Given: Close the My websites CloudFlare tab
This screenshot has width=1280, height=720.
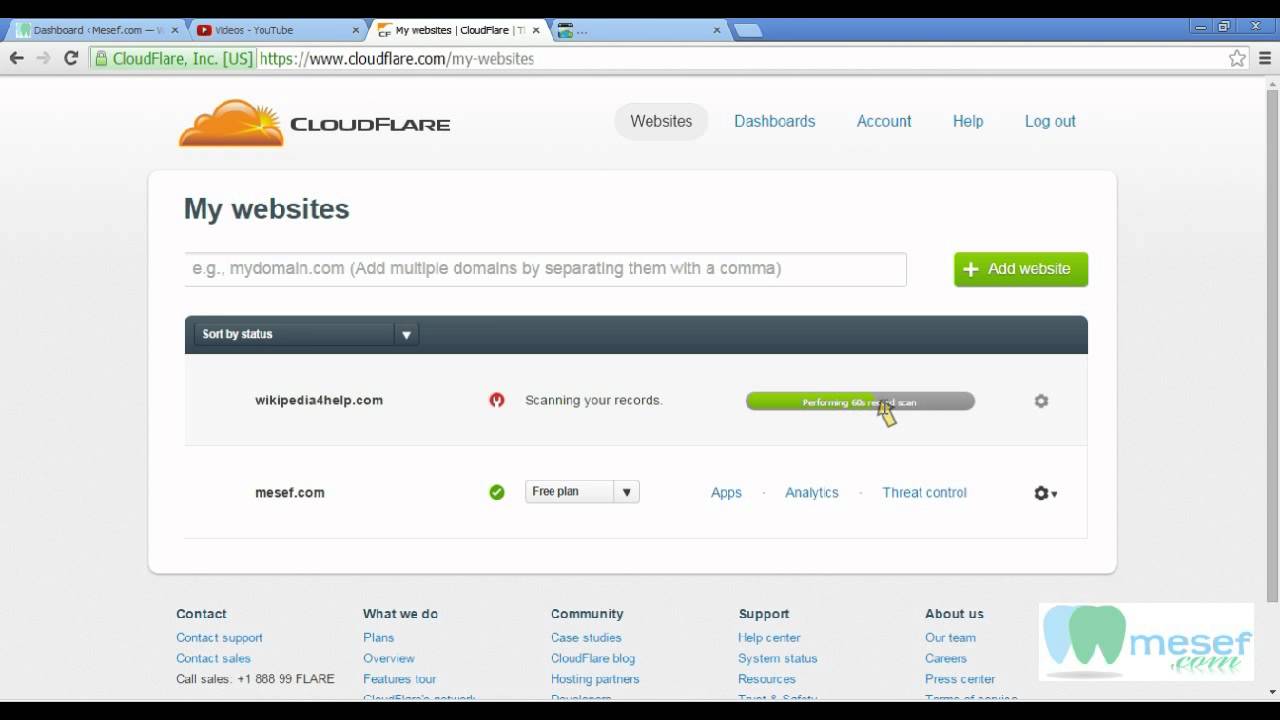Looking at the screenshot, I should coord(536,30).
